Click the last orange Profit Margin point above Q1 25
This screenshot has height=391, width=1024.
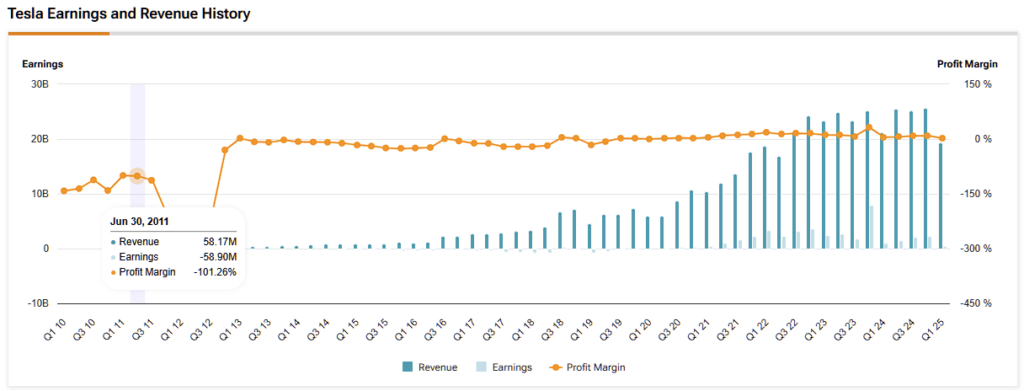coord(942,138)
